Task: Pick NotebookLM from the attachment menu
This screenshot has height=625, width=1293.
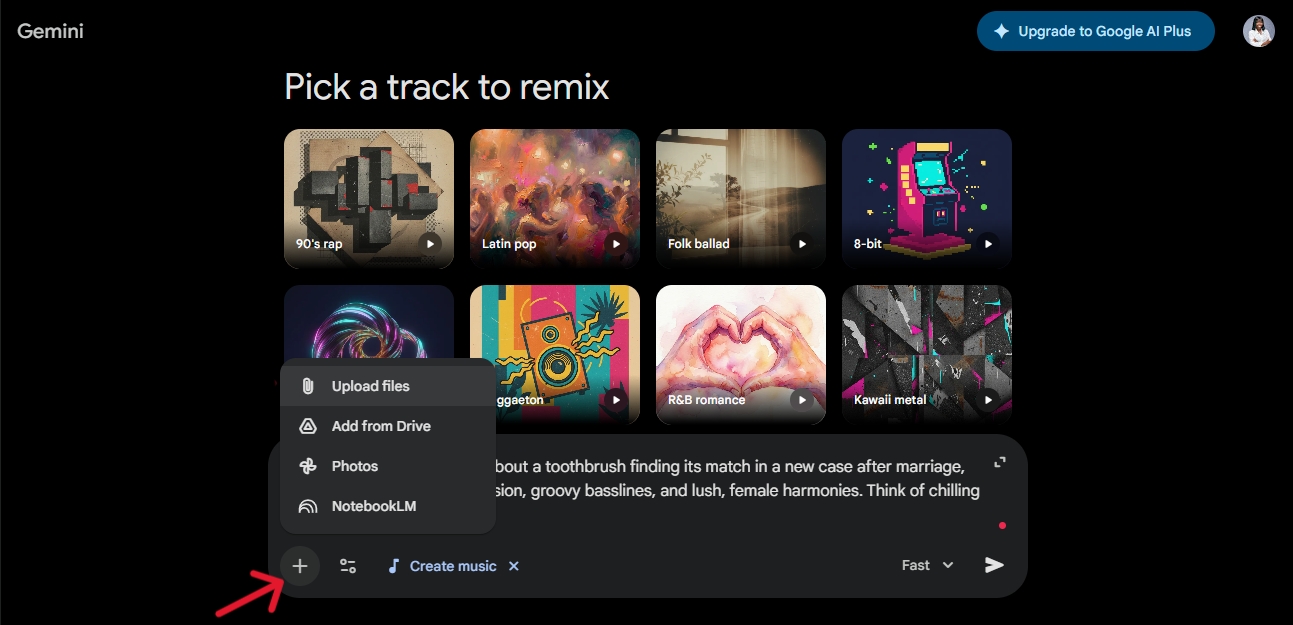Action: coord(373,506)
